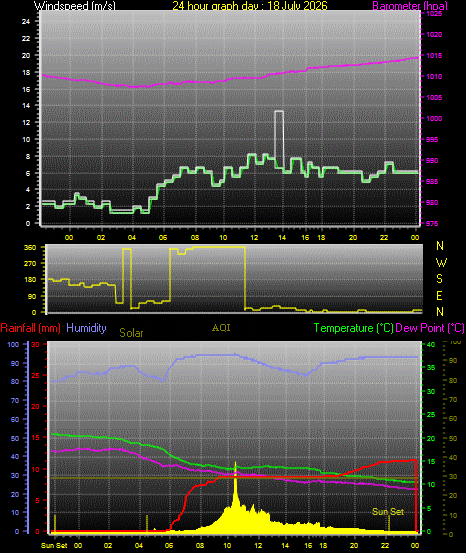Click the 1025 barometer scale value
Screen dimensions: 466x553
point(434,14)
